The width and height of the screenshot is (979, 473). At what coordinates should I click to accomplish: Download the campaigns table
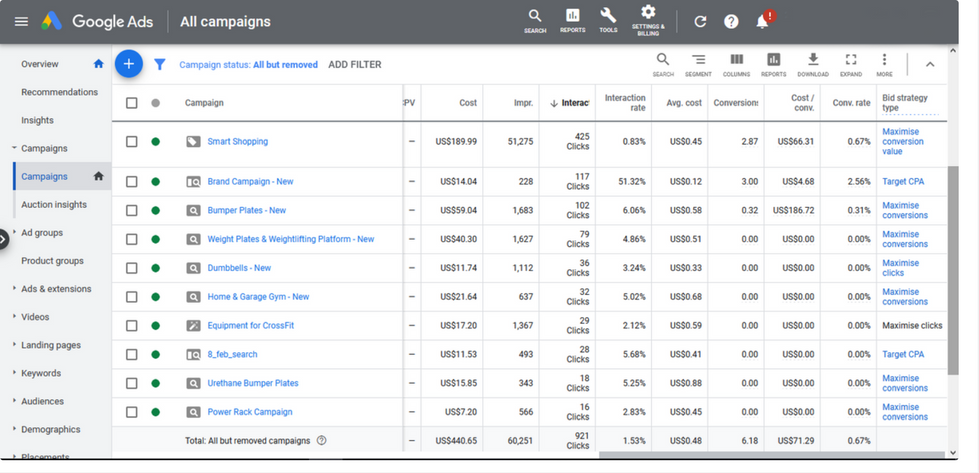(813, 64)
